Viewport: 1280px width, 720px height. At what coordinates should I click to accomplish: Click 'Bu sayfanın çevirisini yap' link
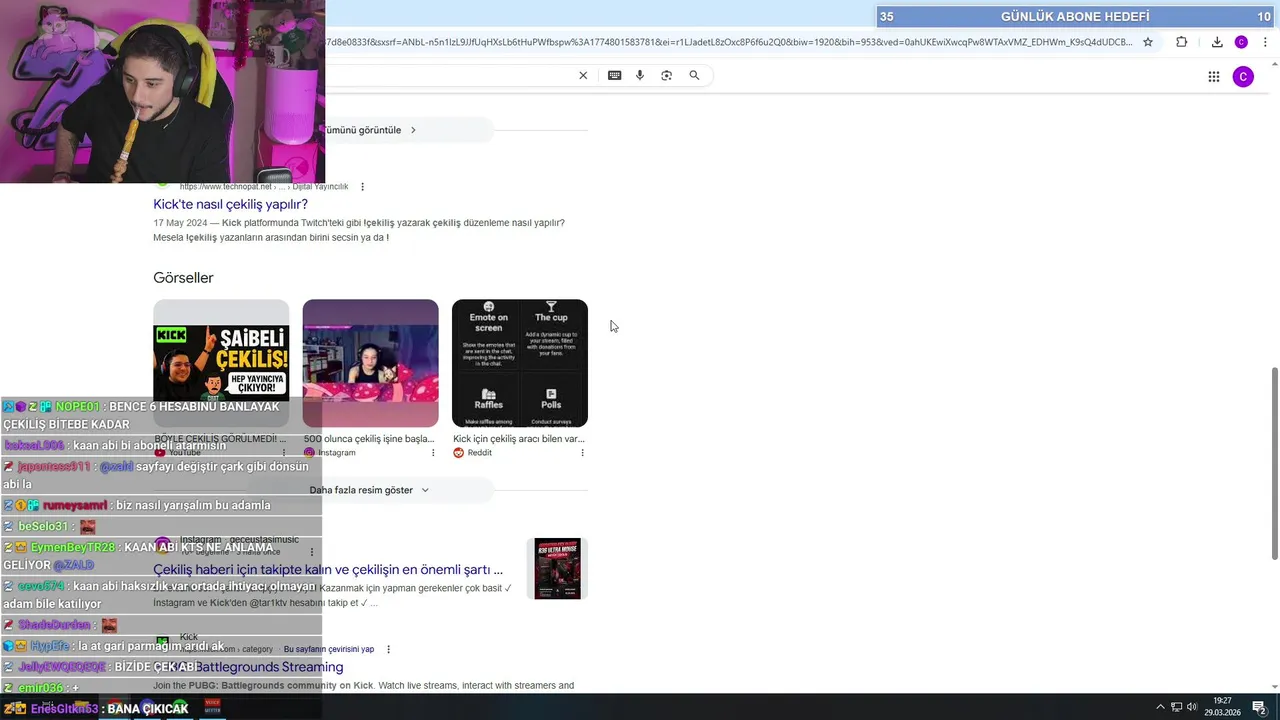coord(328,649)
